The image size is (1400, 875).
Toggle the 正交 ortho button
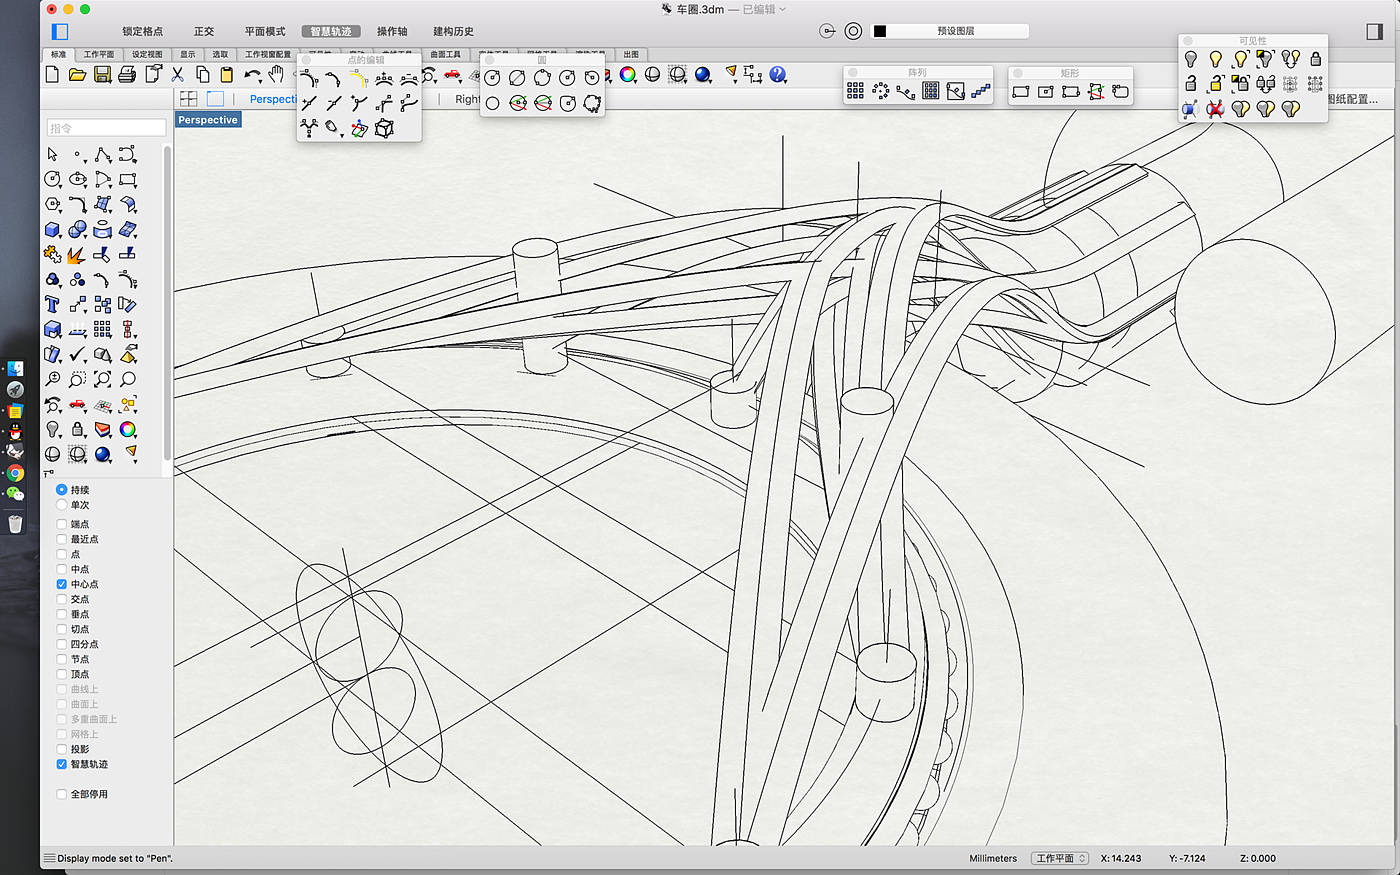(204, 31)
